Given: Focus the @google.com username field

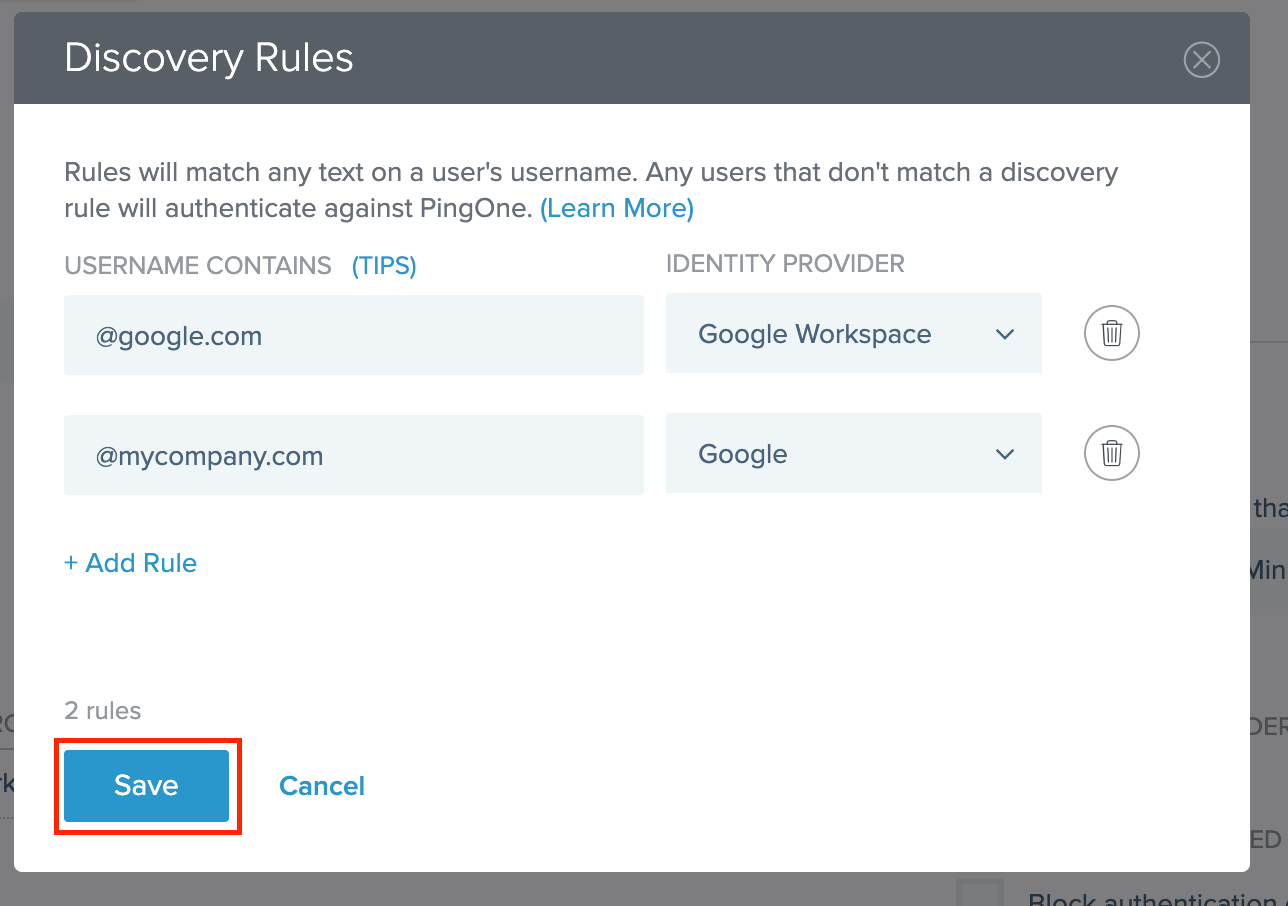Looking at the screenshot, I should 353,335.
